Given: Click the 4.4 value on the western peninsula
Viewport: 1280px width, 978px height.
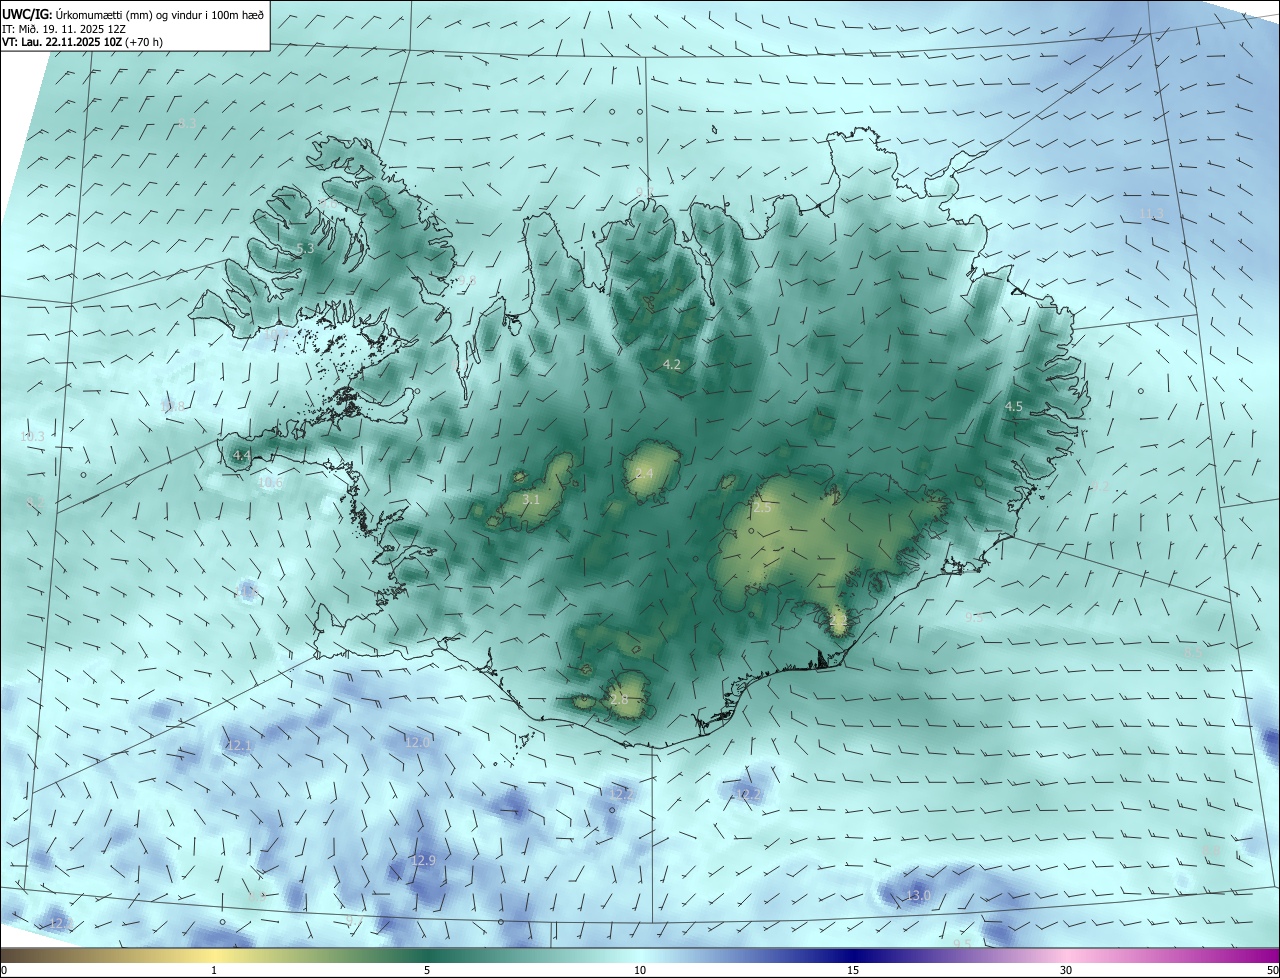Looking at the screenshot, I should 241,455.
